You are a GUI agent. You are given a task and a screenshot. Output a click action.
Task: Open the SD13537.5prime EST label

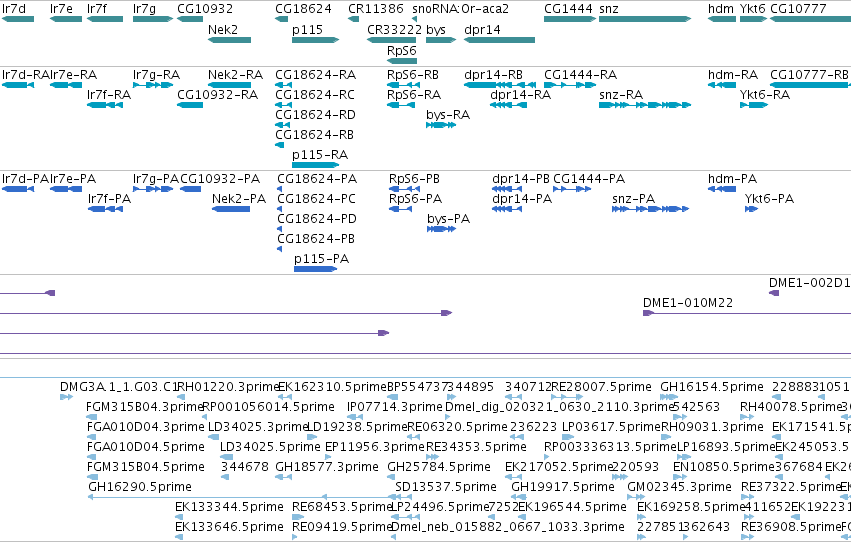pos(446,487)
